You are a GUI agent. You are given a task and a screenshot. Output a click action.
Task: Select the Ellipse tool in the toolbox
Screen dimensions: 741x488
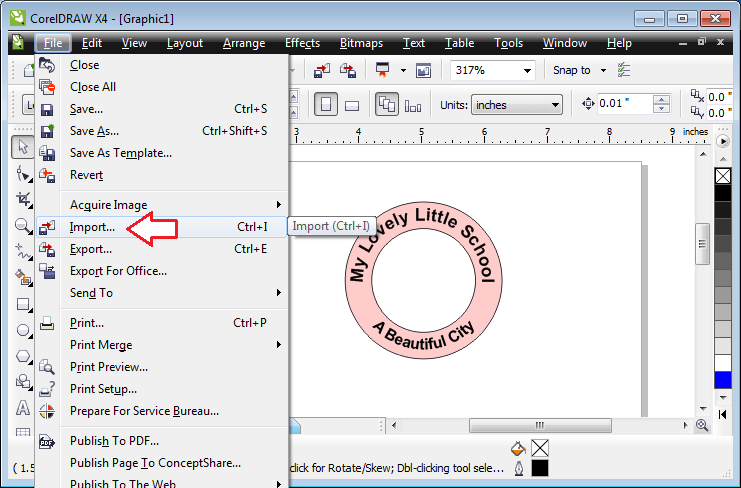pos(22,330)
